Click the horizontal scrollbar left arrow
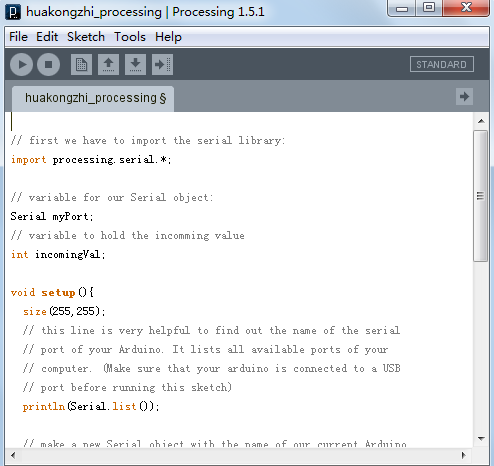 pyautogui.click(x=13, y=455)
